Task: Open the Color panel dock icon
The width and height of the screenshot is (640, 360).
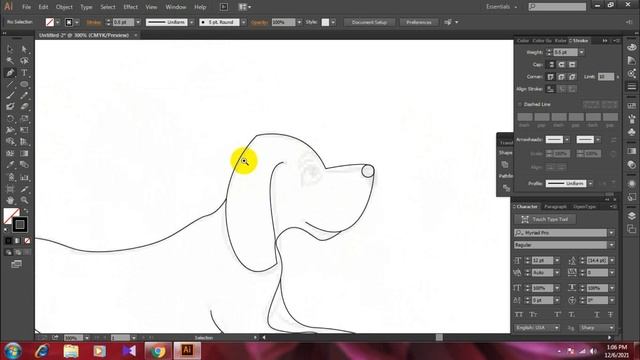Action: click(x=631, y=47)
